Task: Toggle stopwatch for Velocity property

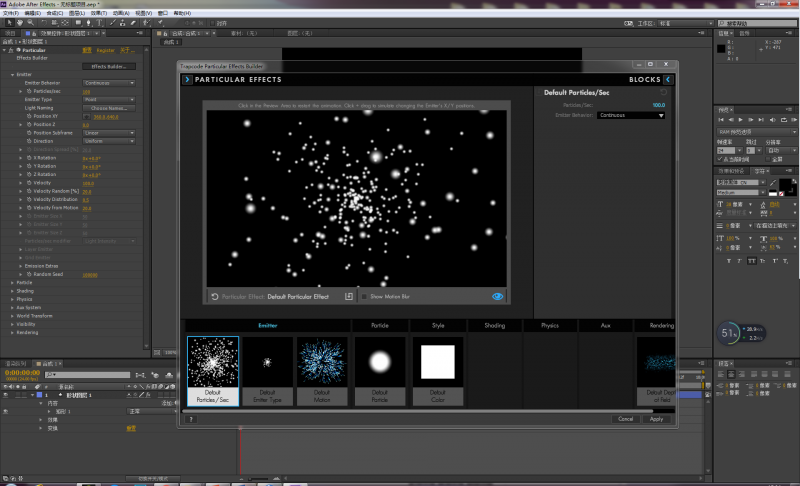Action: tap(29, 183)
